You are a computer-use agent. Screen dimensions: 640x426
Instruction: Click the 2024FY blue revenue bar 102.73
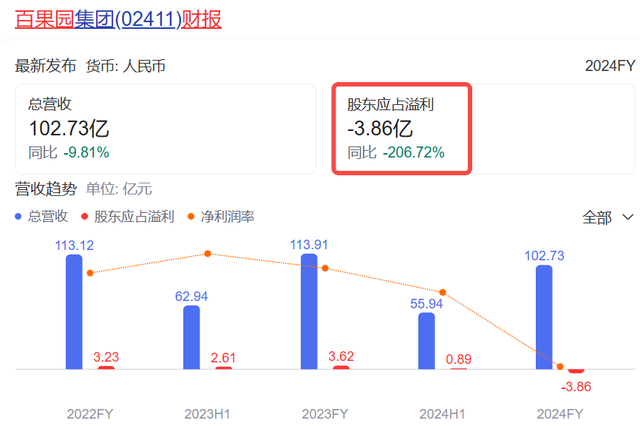tap(544, 317)
